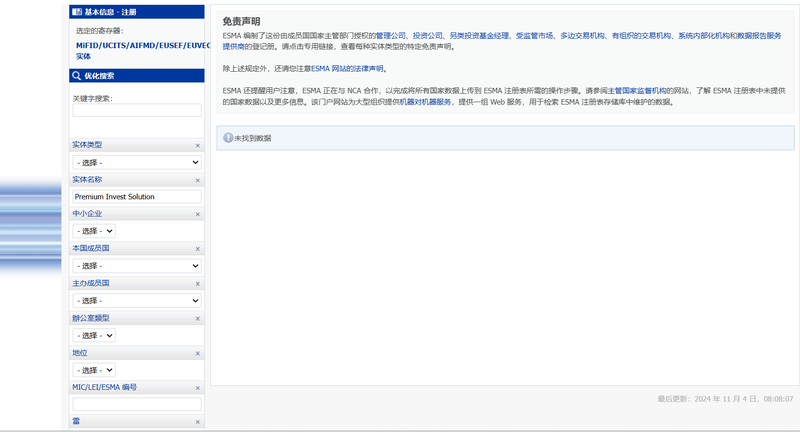800x432 pixels.
Task: Clear the 主办成员国 filter x icon
Action: click(197, 284)
